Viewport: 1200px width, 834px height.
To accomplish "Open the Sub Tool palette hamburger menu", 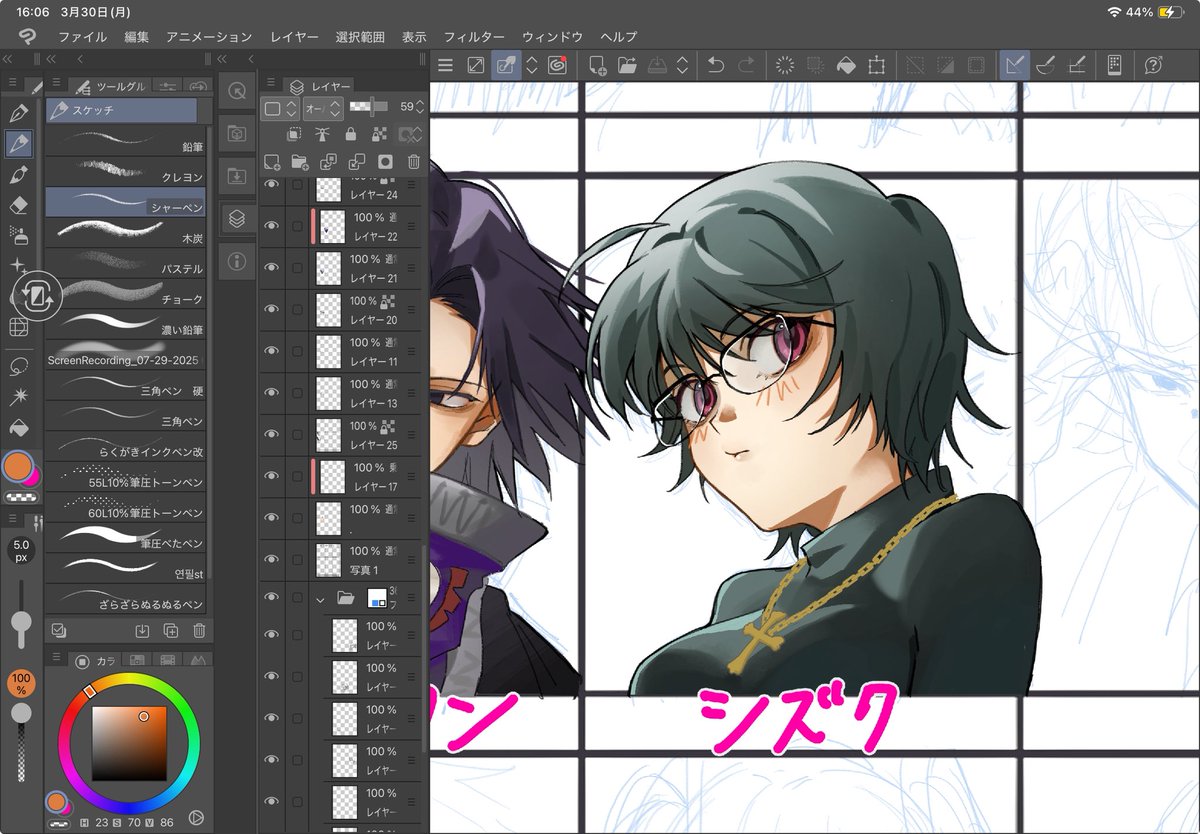I will pos(57,84).
